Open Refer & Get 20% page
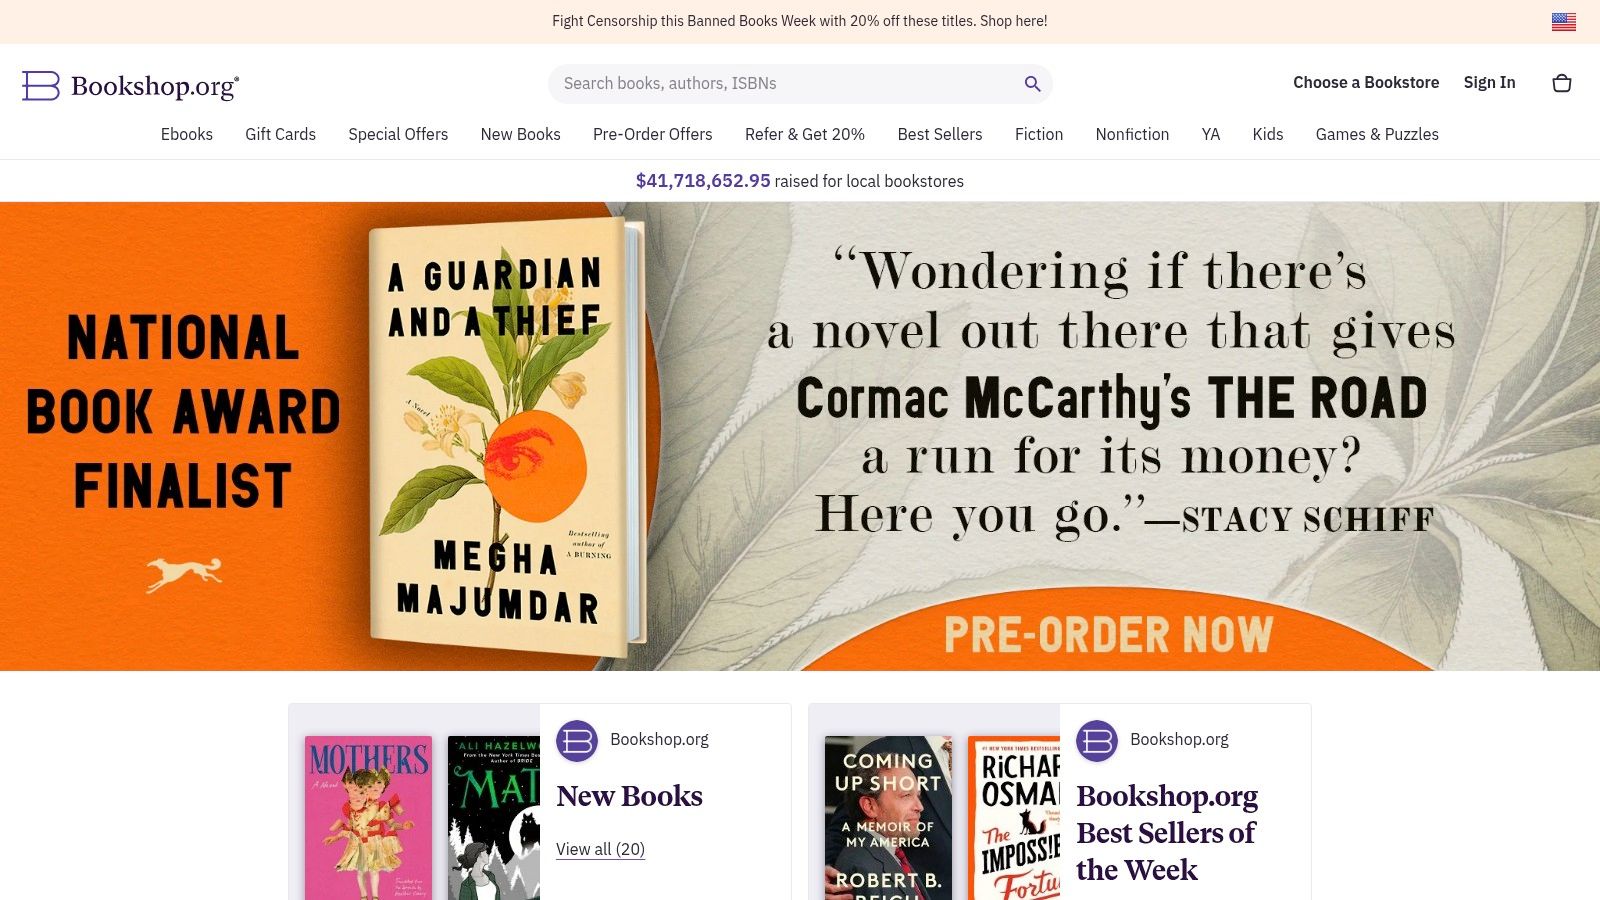 tap(805, 134)
